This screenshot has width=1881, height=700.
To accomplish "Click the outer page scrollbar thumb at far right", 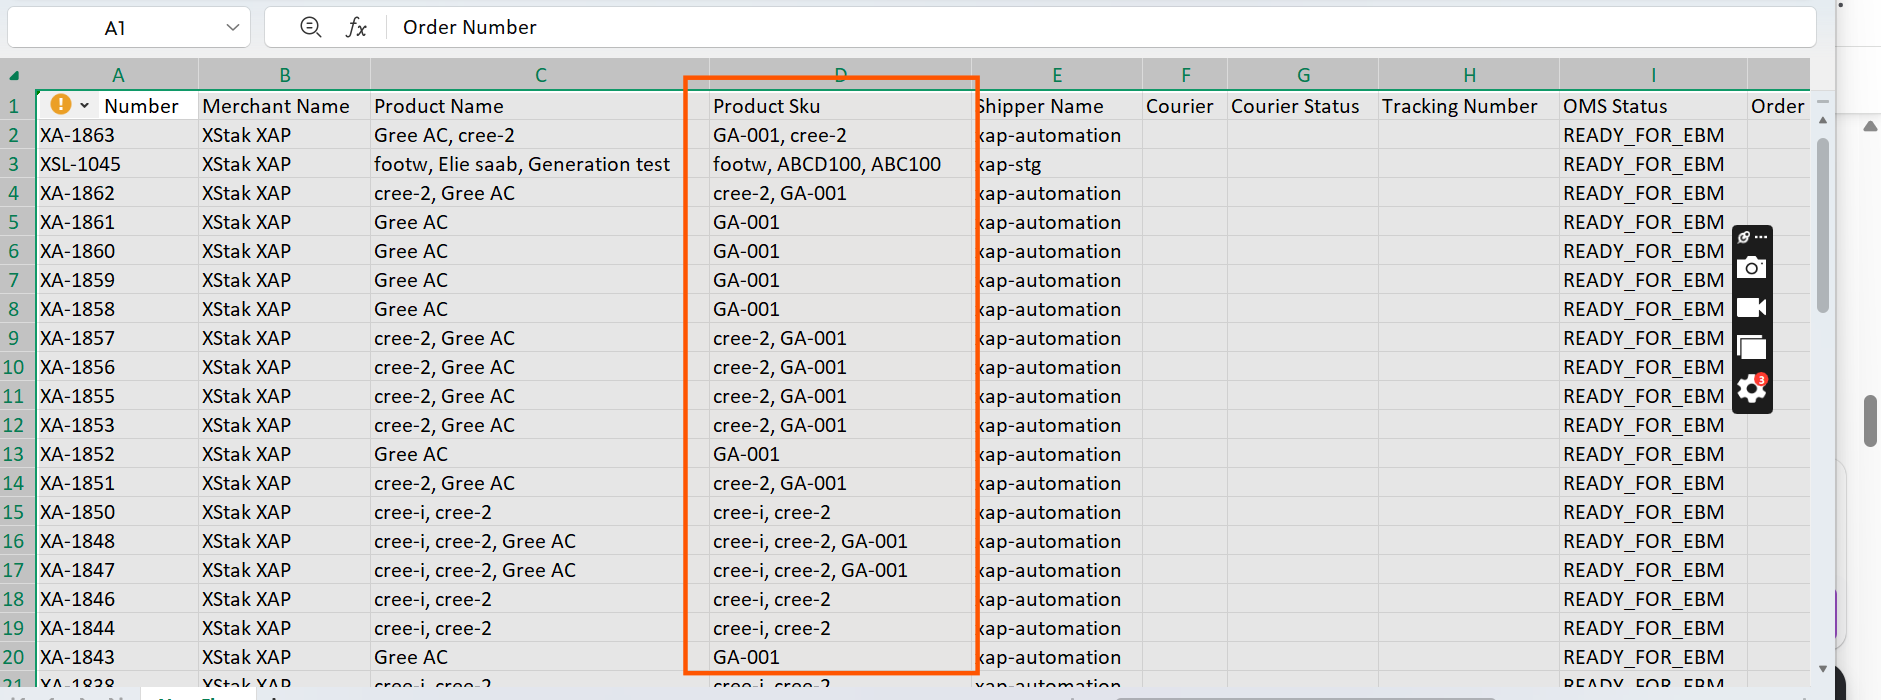I will point(1870,421).
